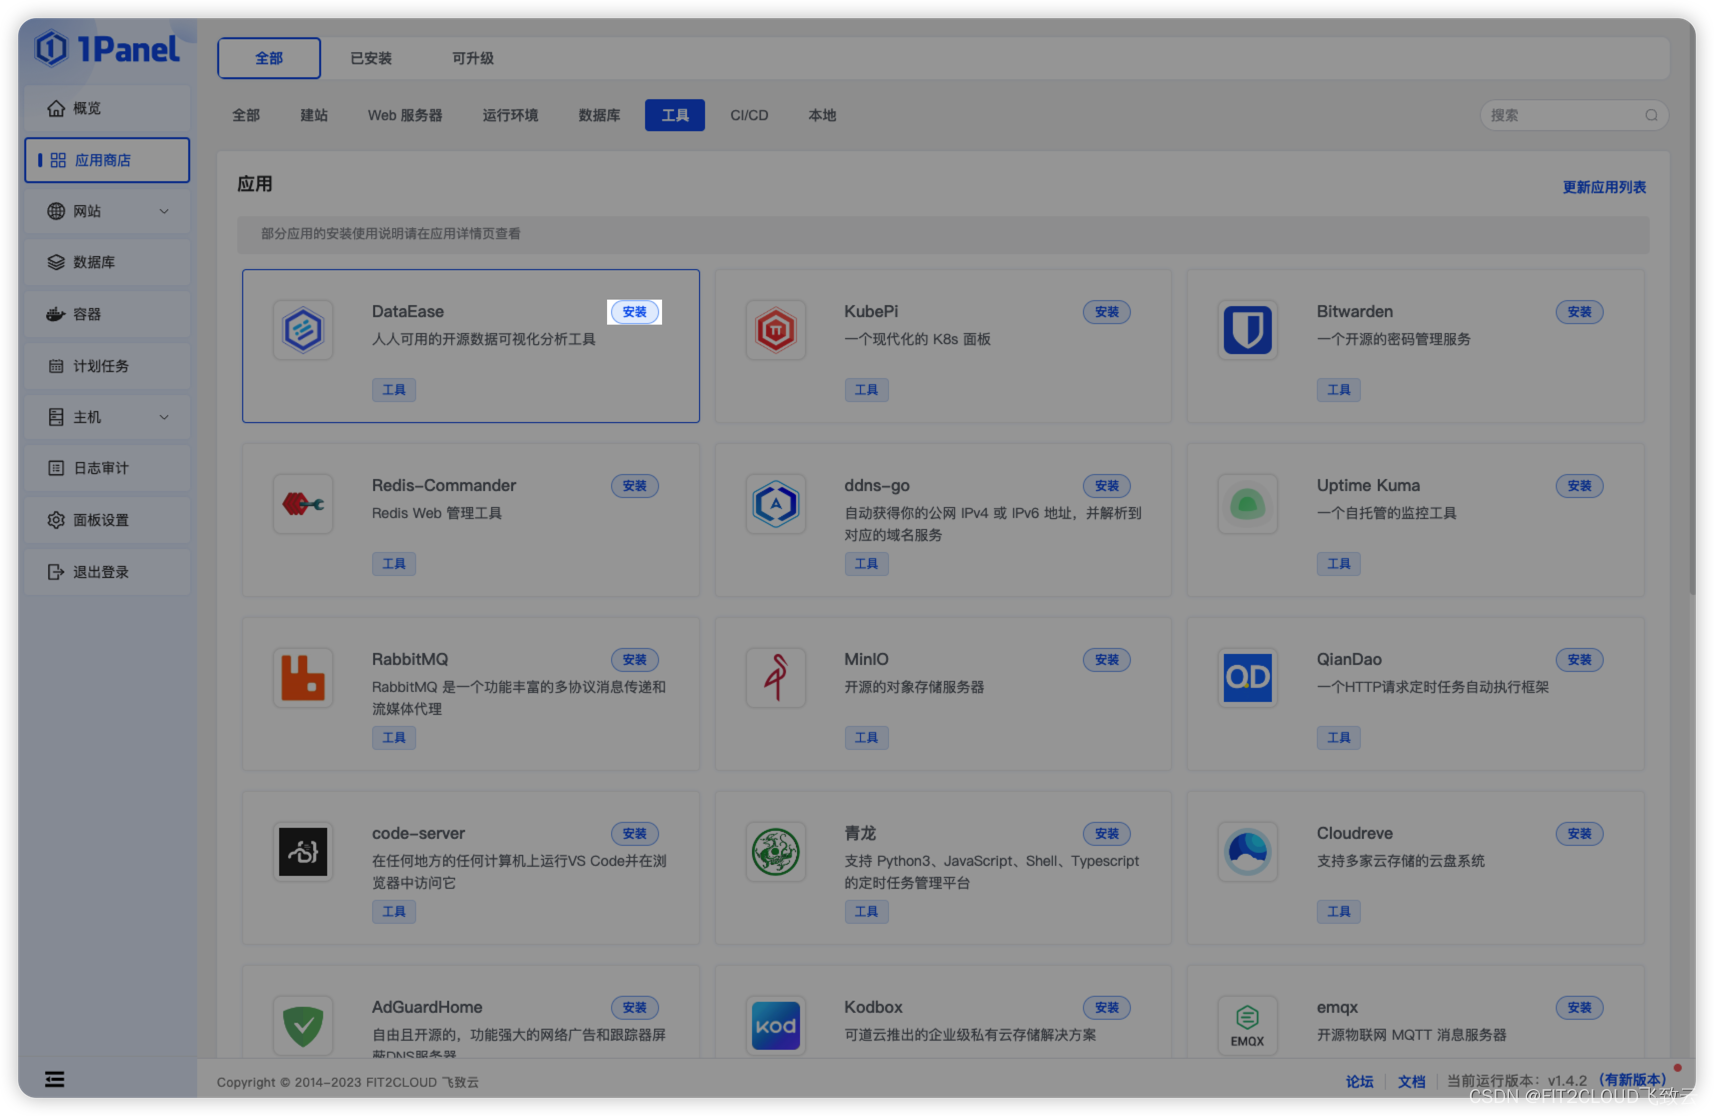
Task: Open the 数据库 sidebar item
Action: (x=107, y=262)
